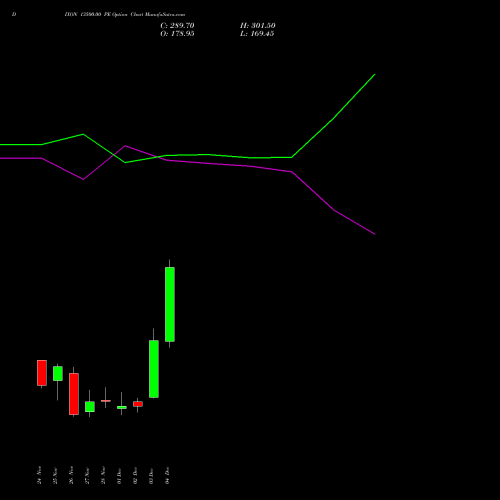Viewport: 500px width, 500px height.
Task: Select the 01 Dec date label
Action: [x=119, y=476]
